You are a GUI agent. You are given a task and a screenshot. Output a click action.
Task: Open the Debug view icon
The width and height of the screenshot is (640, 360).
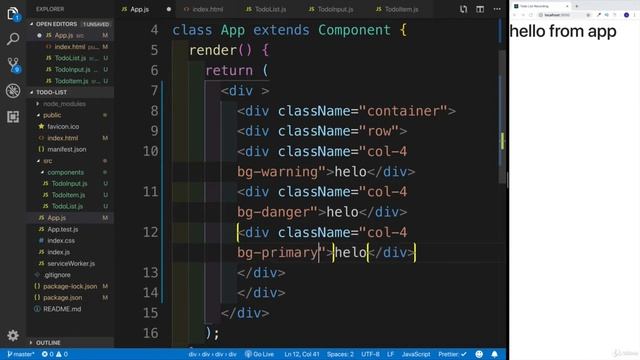coord(13,91)
